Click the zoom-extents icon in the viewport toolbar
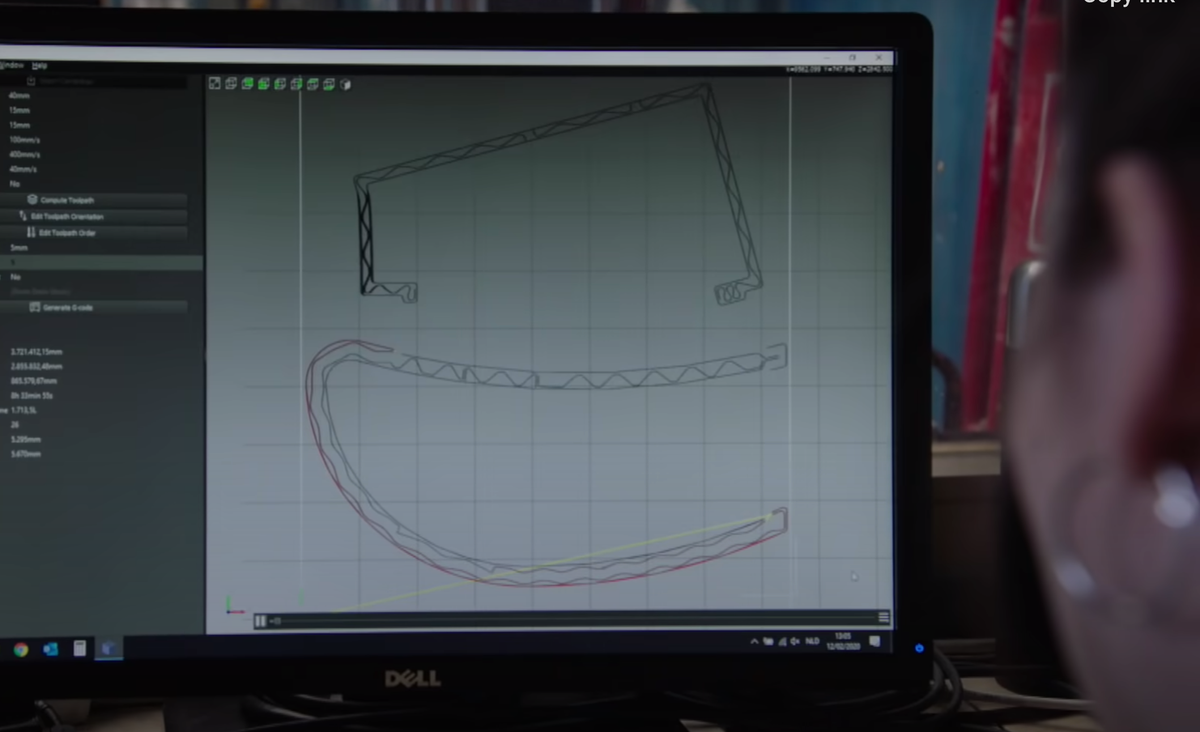1200x732 pixels. click(x=214, y=83)
